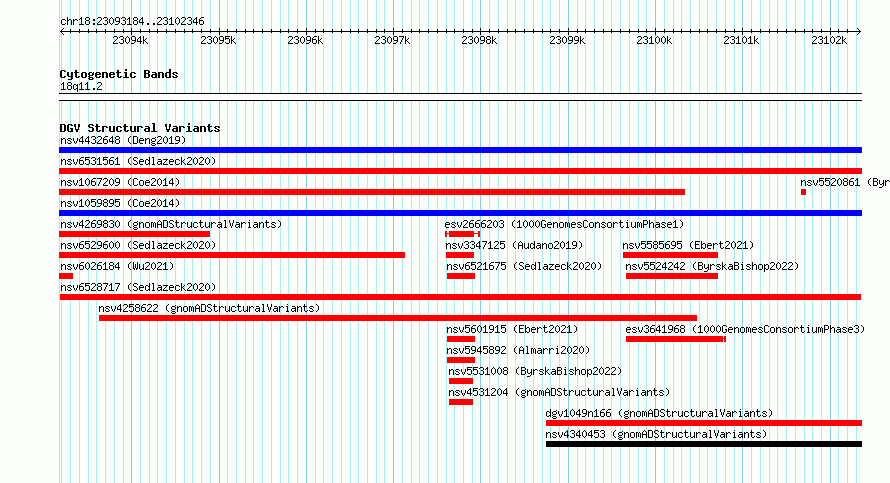Click the red bar under nsv5601915

click(461, 339)
